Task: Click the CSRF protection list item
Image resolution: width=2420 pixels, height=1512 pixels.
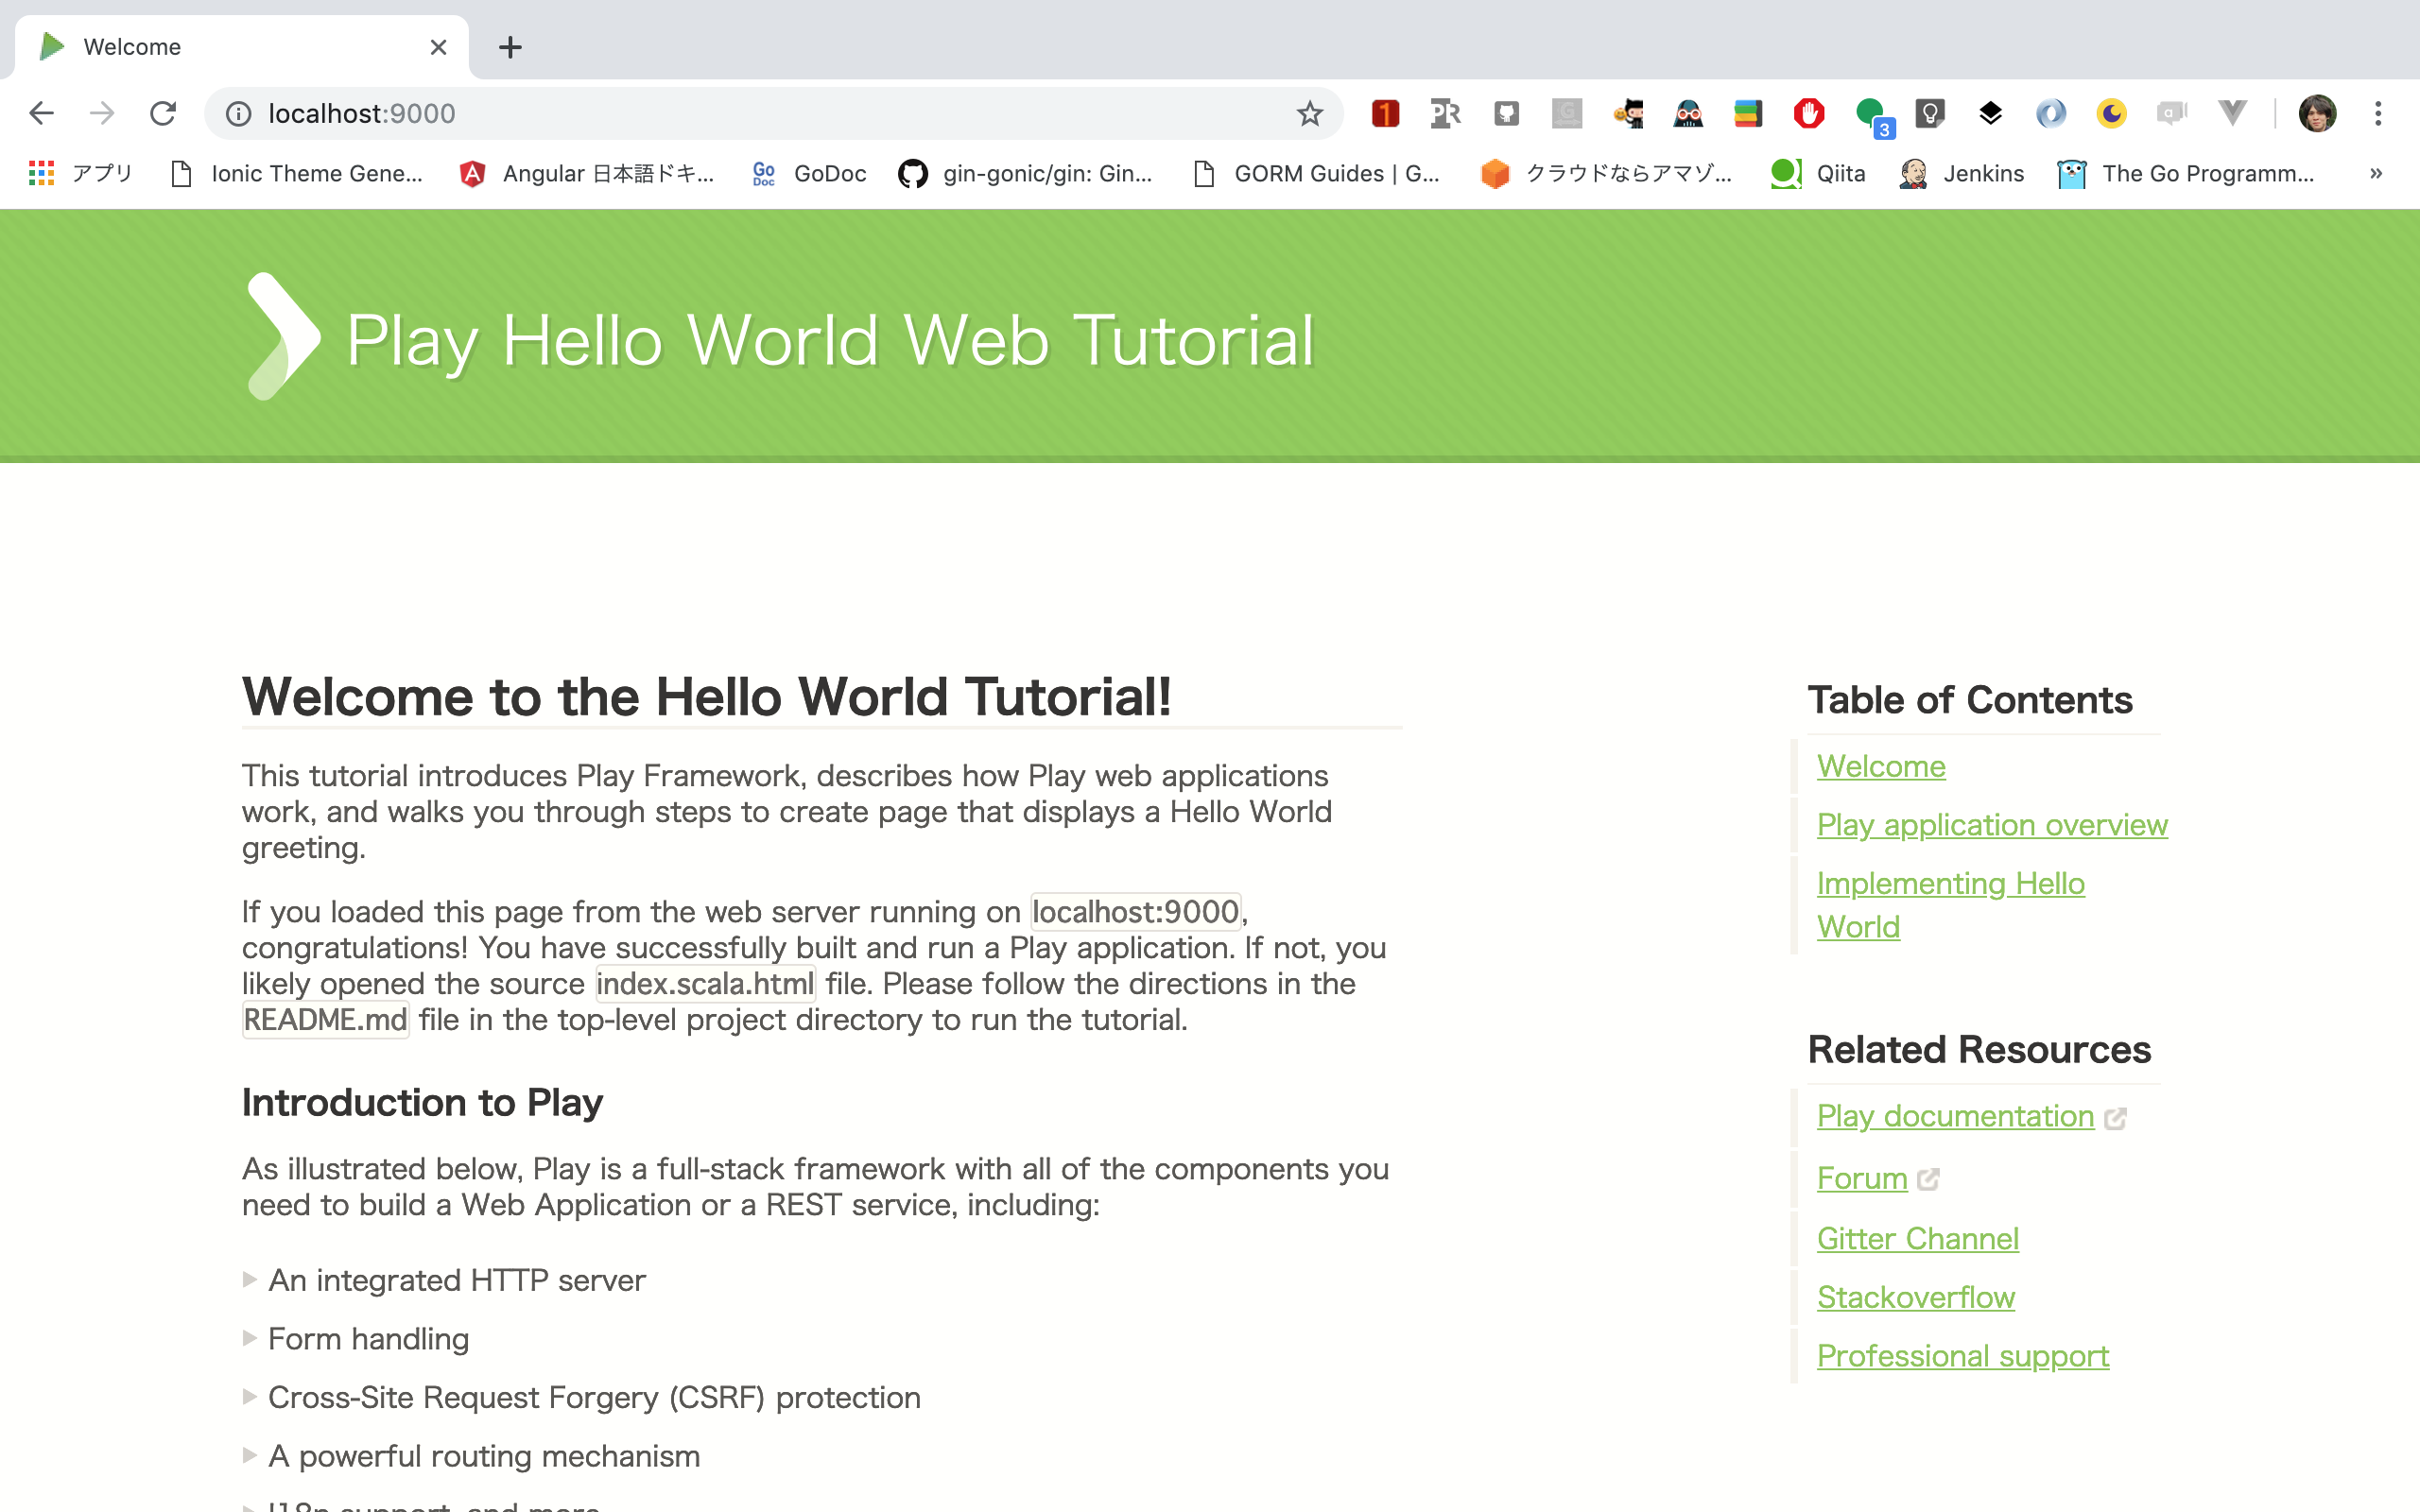Action: tap(594, 1398)
